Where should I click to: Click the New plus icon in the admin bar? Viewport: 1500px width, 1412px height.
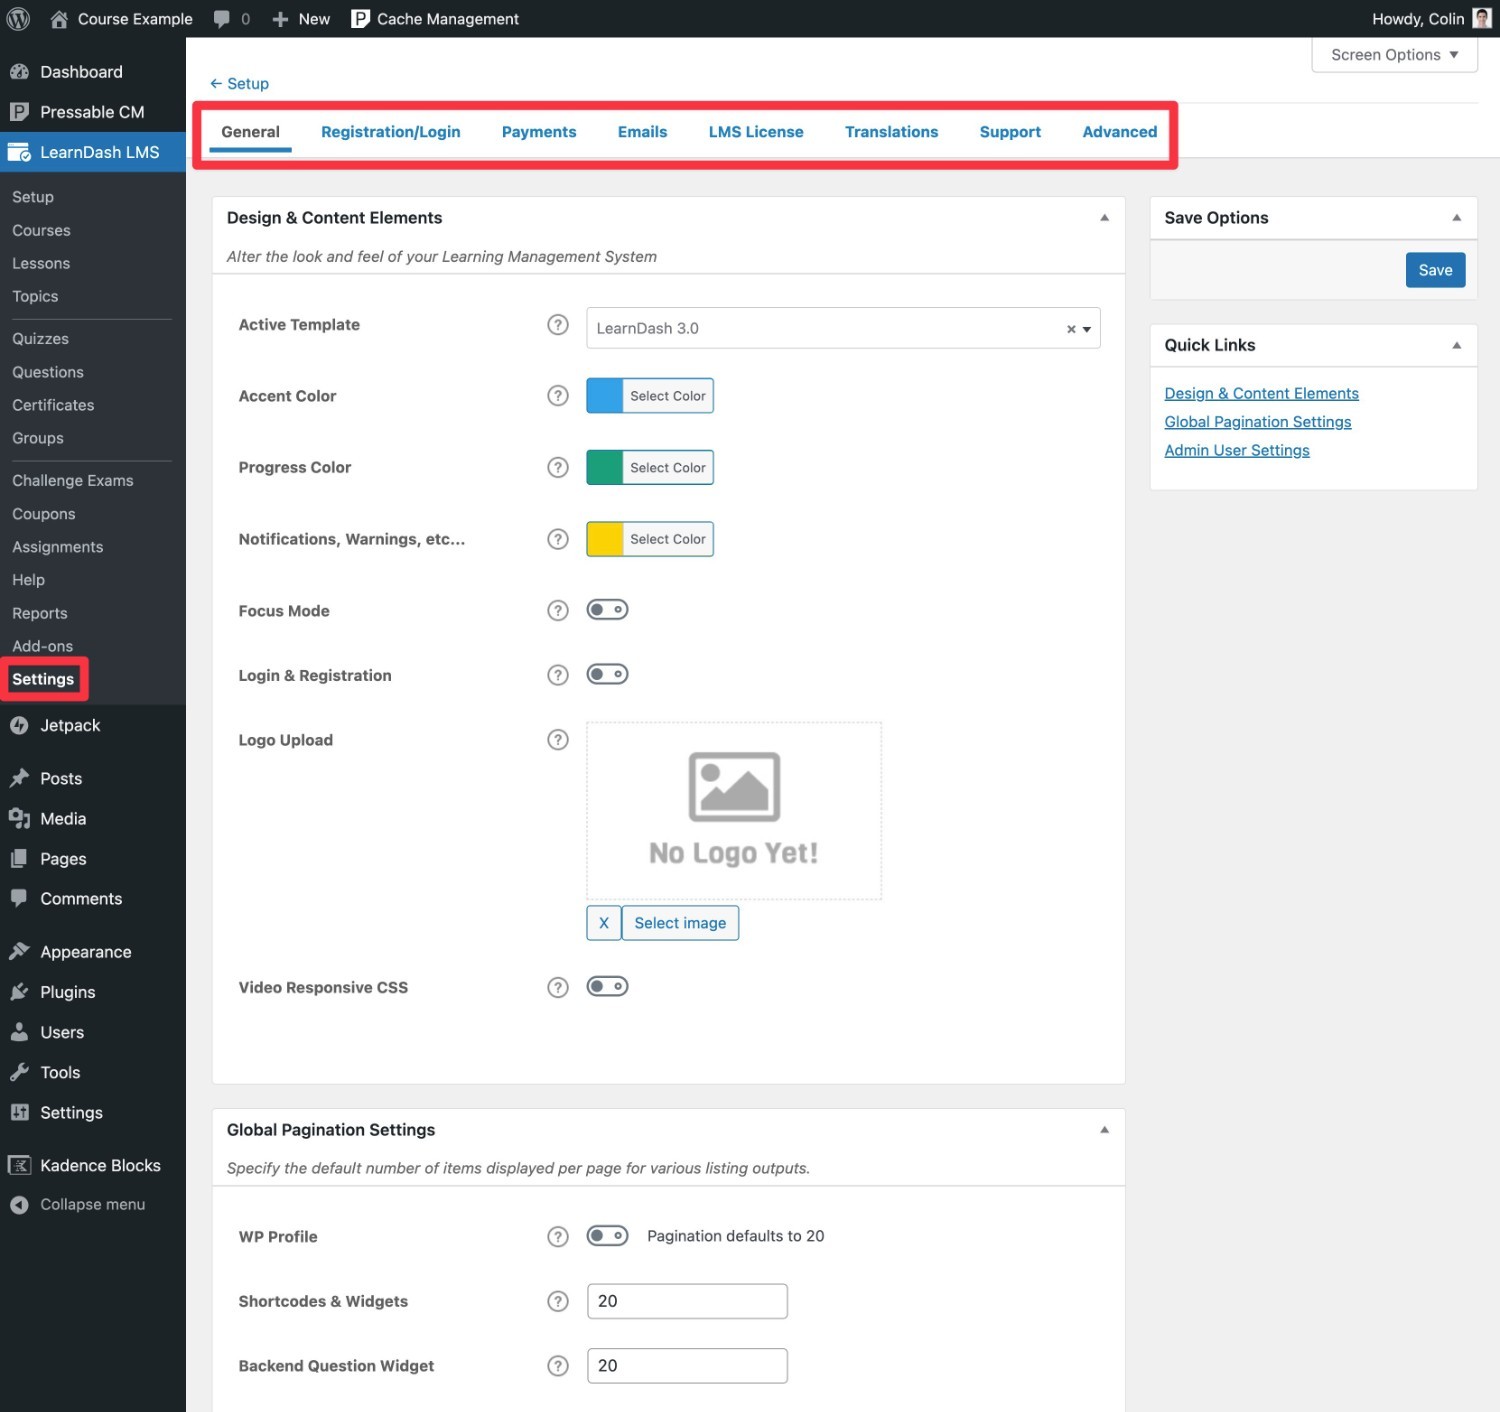280,19
